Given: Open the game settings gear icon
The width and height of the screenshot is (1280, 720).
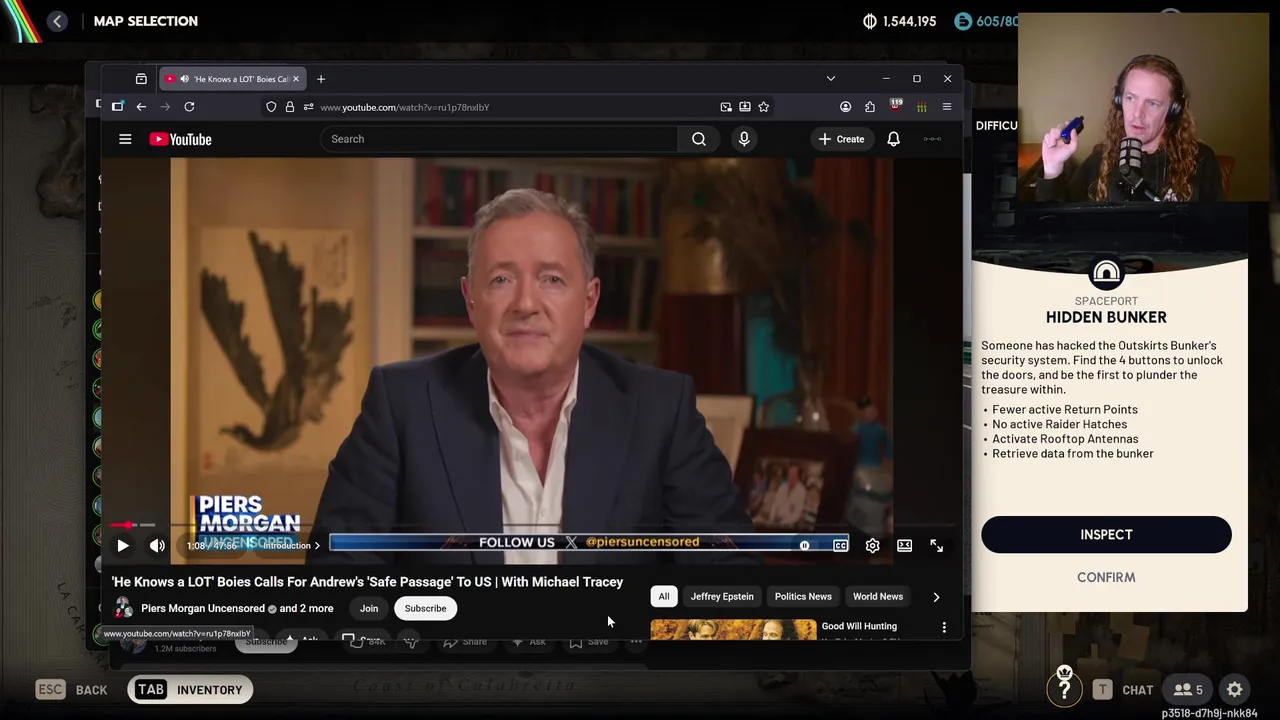Looking at the screenshot, I should point(1235,689).
